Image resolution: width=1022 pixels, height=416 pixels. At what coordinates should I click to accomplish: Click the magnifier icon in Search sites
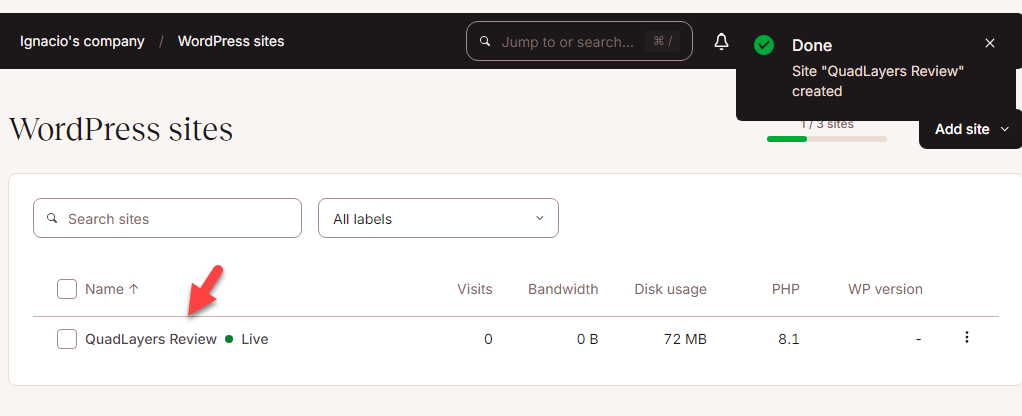click(52, 218)
